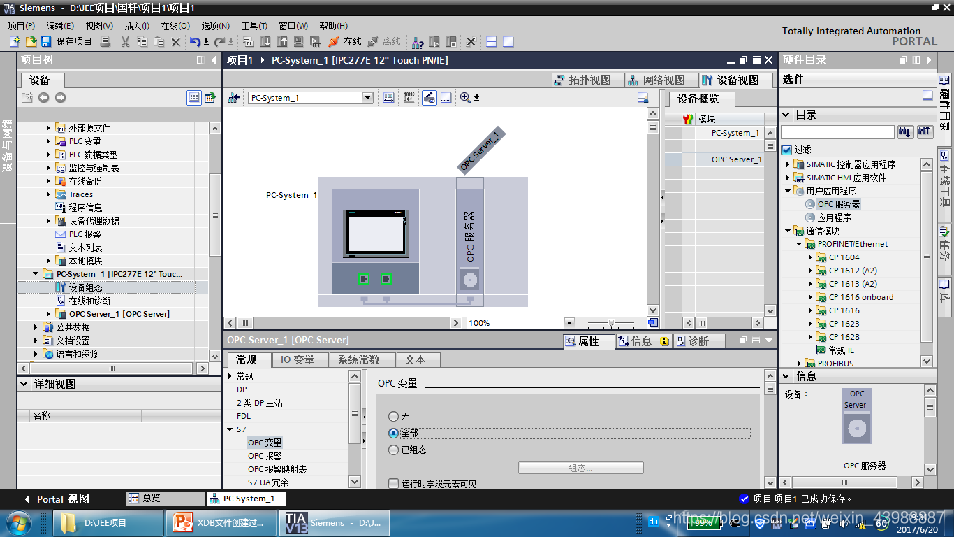The image size is (955, 537).
Task: Undo last action with blue arrow
Action: (195, 42)
